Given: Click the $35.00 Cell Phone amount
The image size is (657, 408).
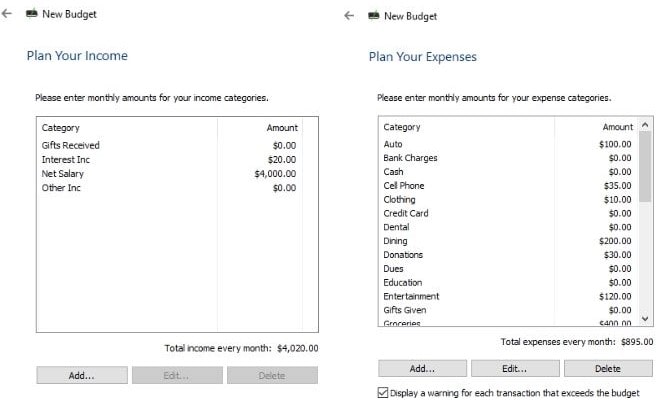Looking at the screenshot, I should point(618,186).
